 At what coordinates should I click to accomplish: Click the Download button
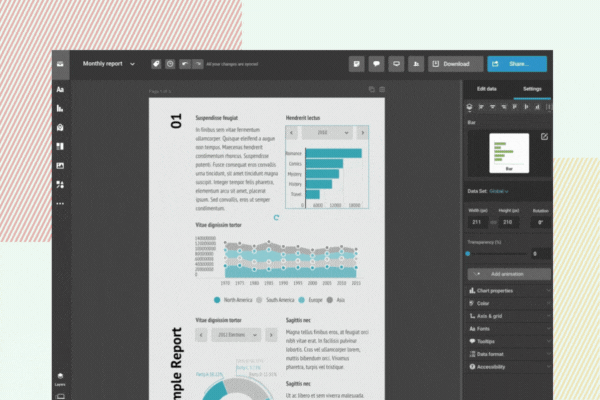coord(455,64)
